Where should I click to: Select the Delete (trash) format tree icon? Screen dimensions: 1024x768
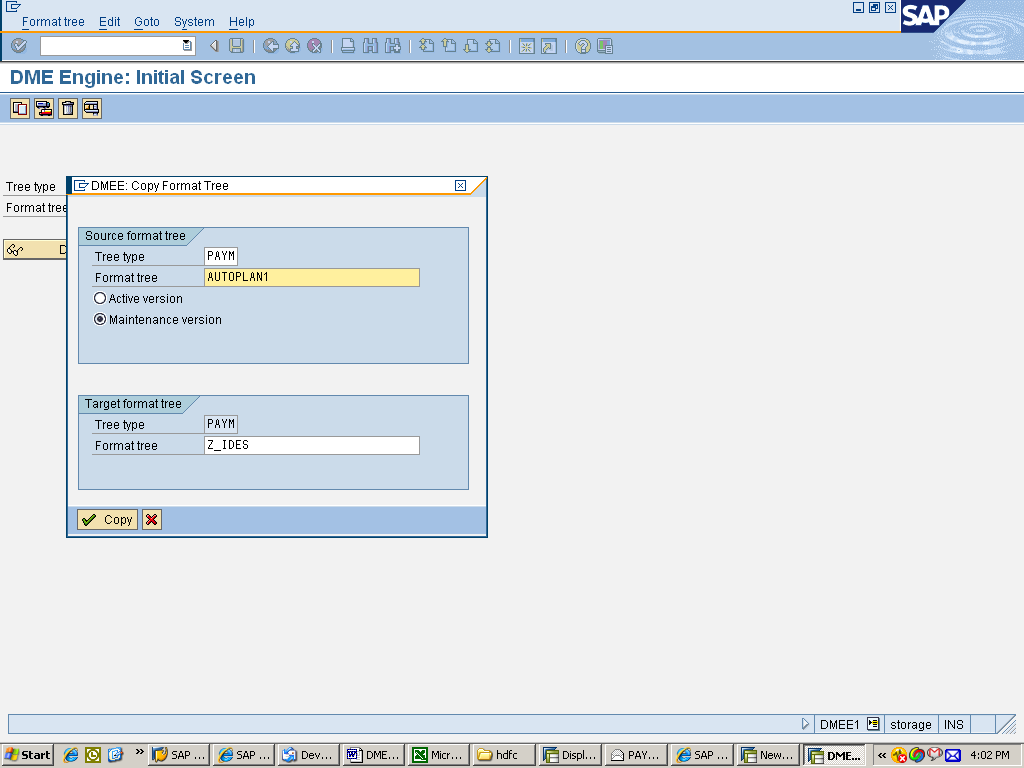67,108
